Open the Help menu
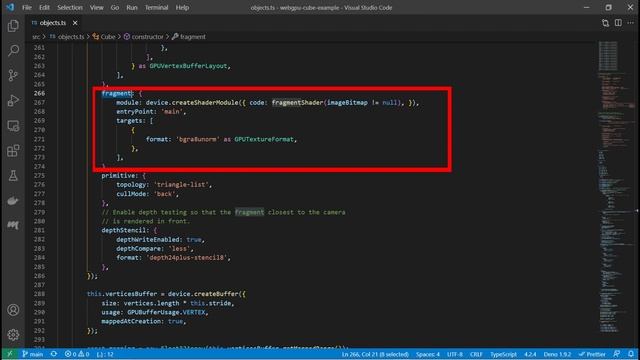 point(182,7)
